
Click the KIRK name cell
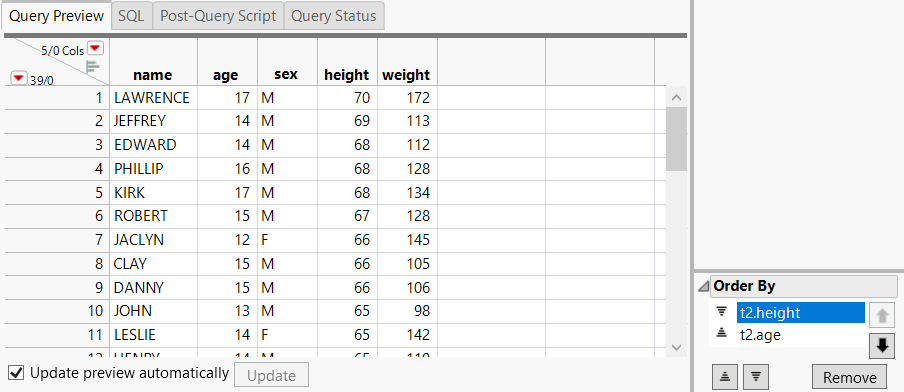pyautogui.click(x=153, y=192)
